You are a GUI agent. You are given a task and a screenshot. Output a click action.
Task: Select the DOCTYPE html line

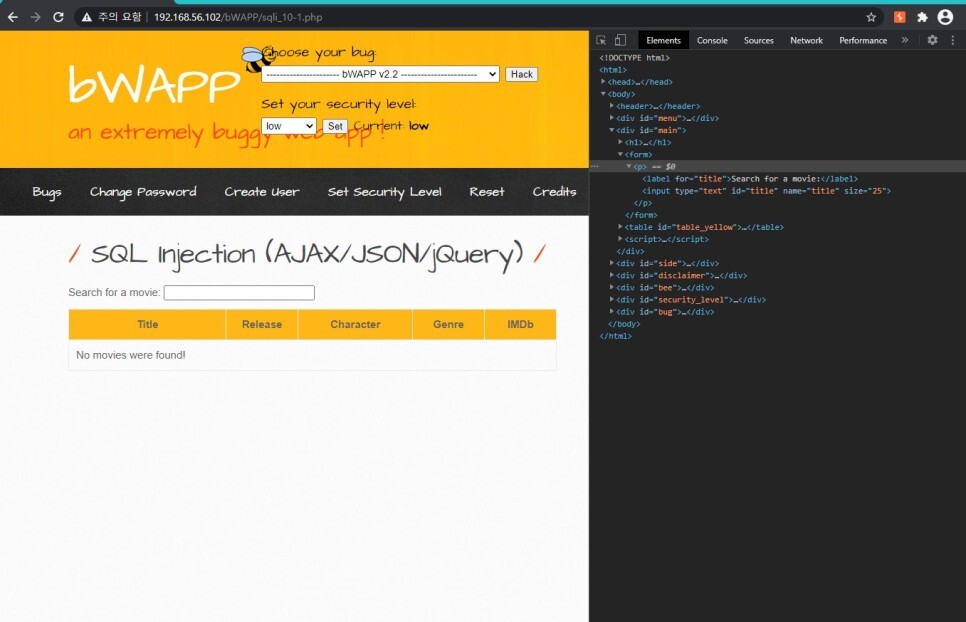(x=635, y=57)
